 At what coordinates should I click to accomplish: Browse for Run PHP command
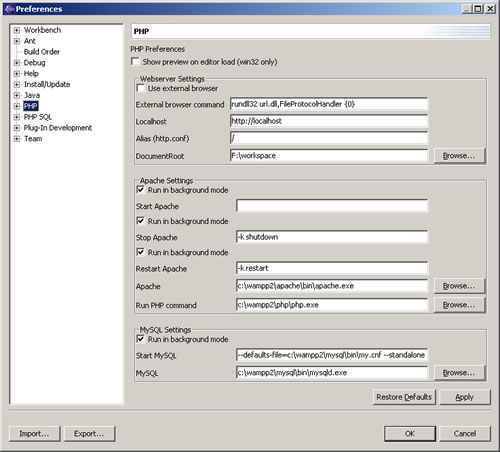459,305
